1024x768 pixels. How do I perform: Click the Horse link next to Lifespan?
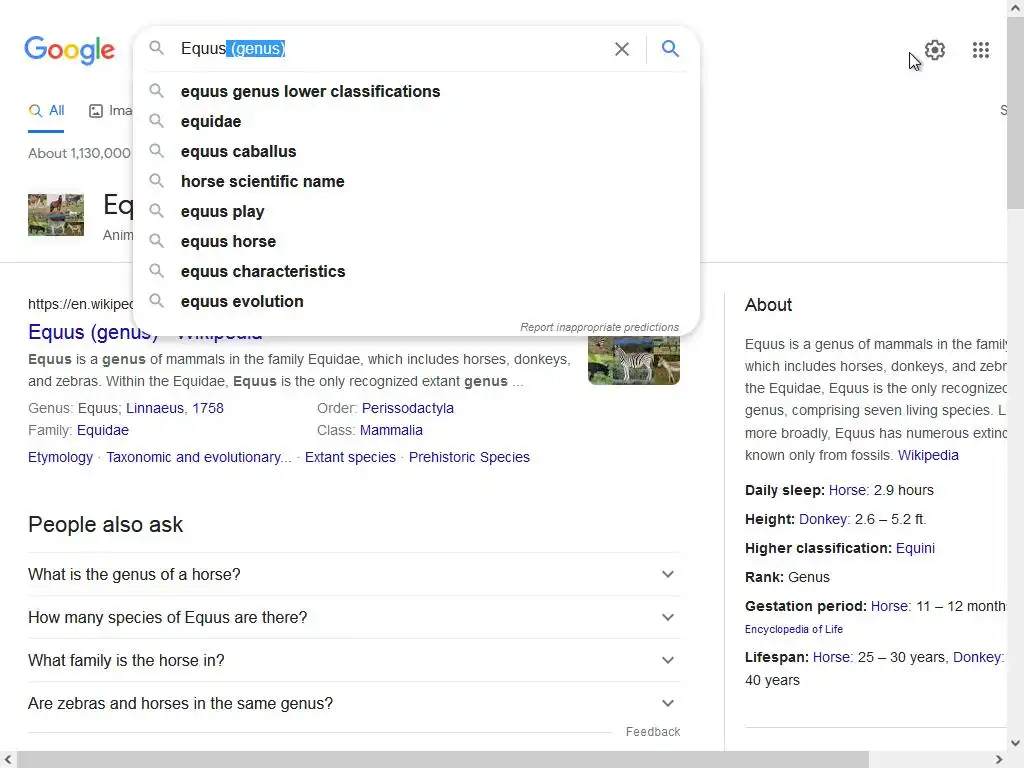[x=831, y=658]
